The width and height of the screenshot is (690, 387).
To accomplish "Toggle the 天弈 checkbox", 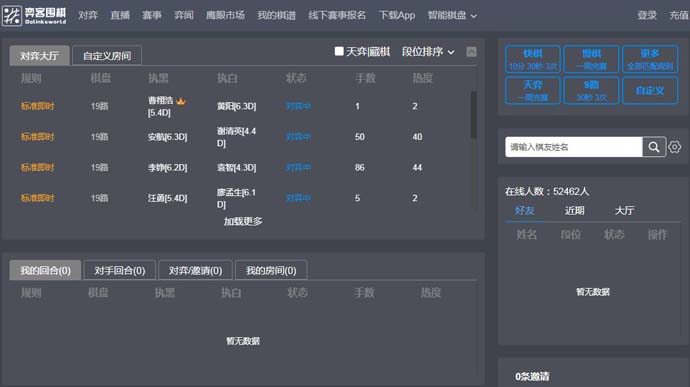I will (x=339, y=52).
